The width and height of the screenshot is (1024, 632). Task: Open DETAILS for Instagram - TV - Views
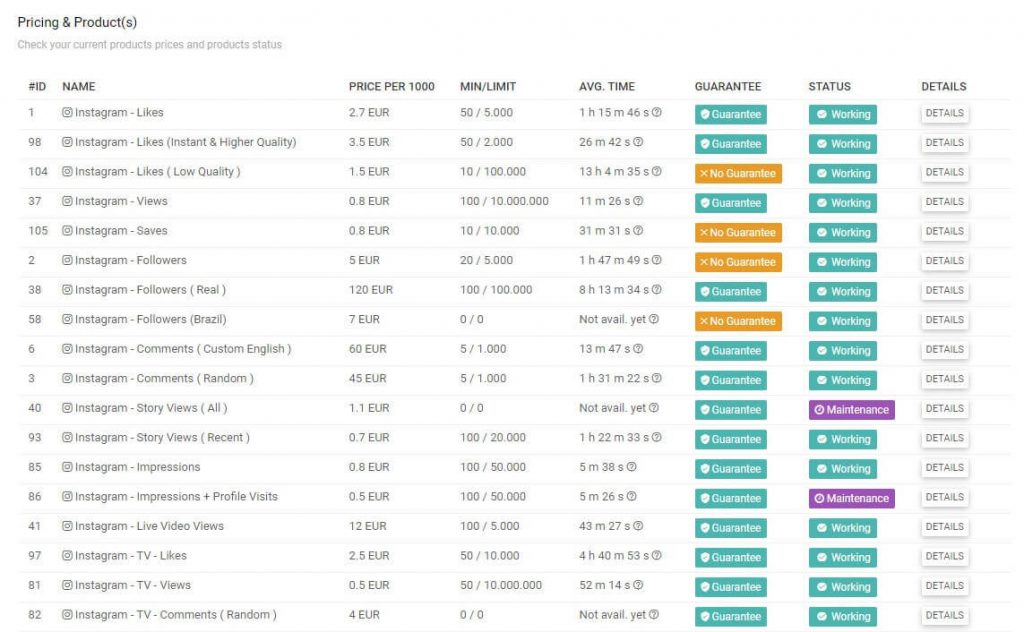click(944, 585)
